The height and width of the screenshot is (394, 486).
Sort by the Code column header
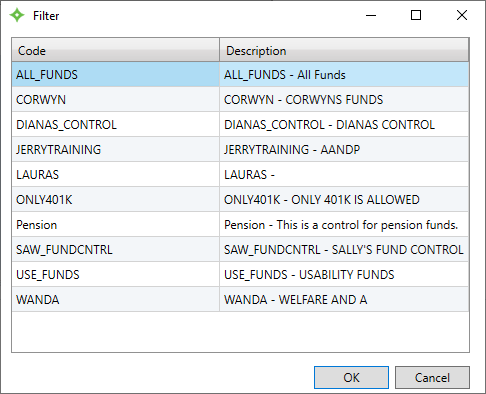coord(116,50)
